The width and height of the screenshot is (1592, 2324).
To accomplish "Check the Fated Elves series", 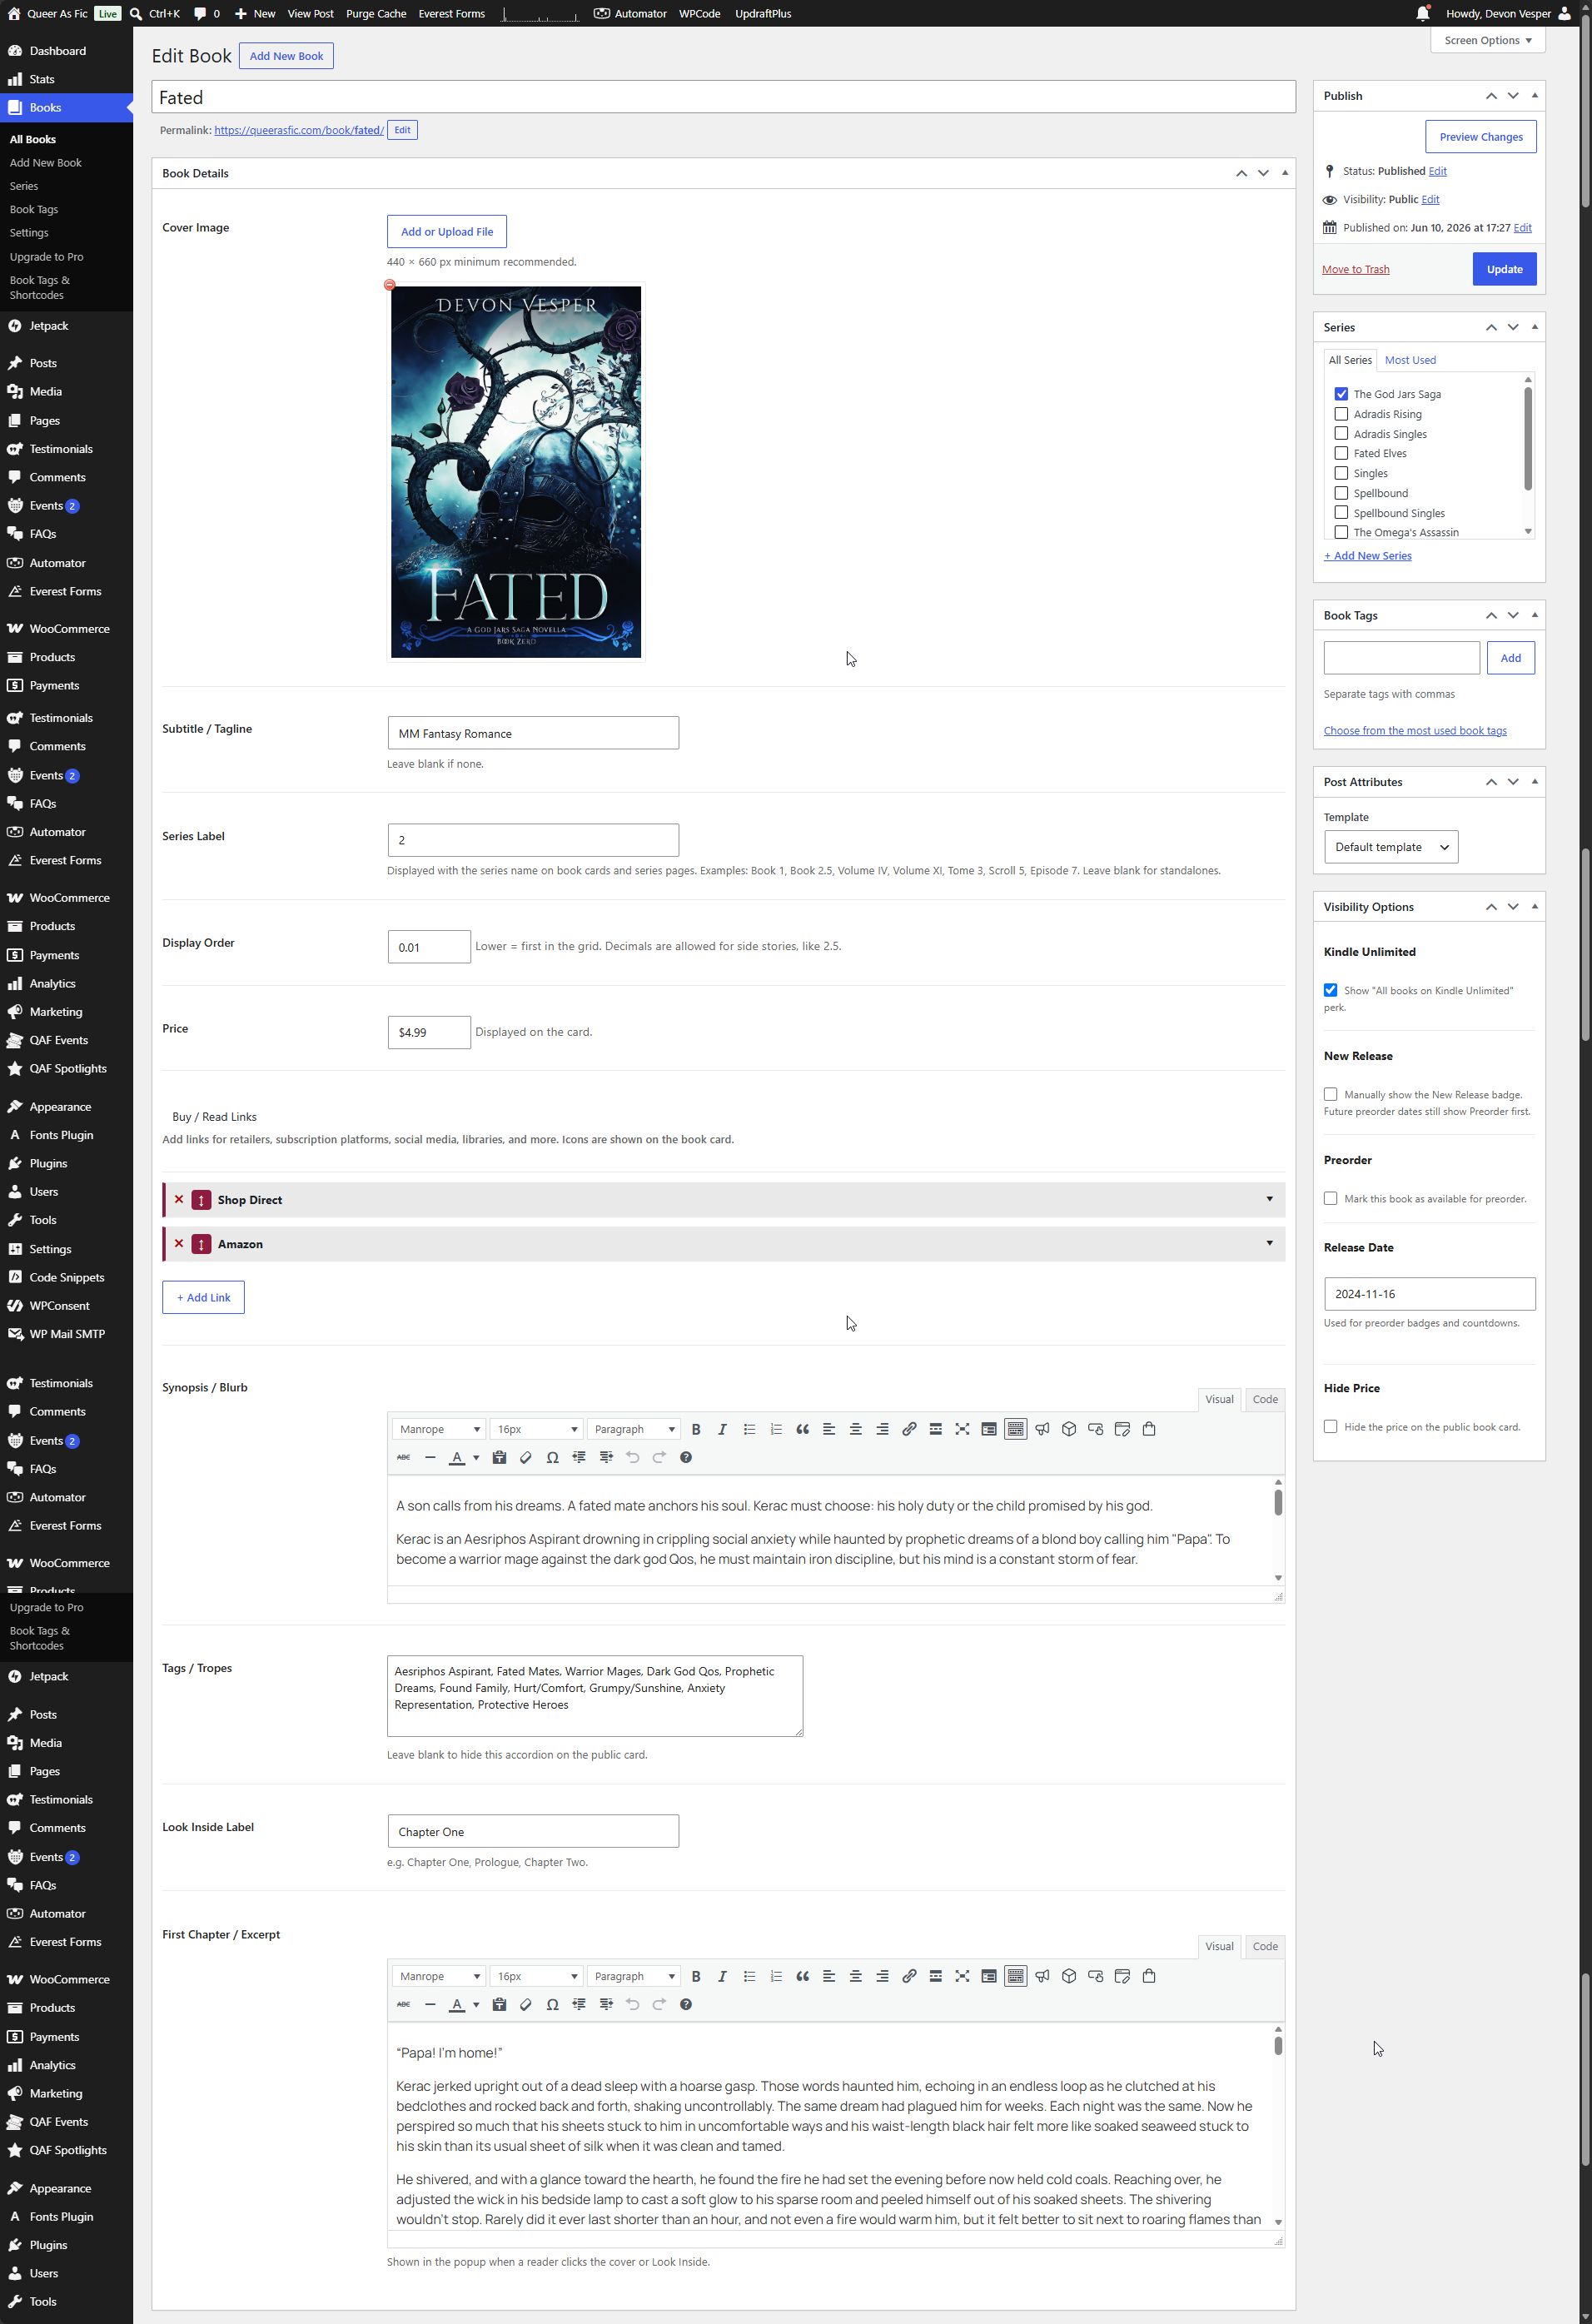I will click(x=1341, y=453).
